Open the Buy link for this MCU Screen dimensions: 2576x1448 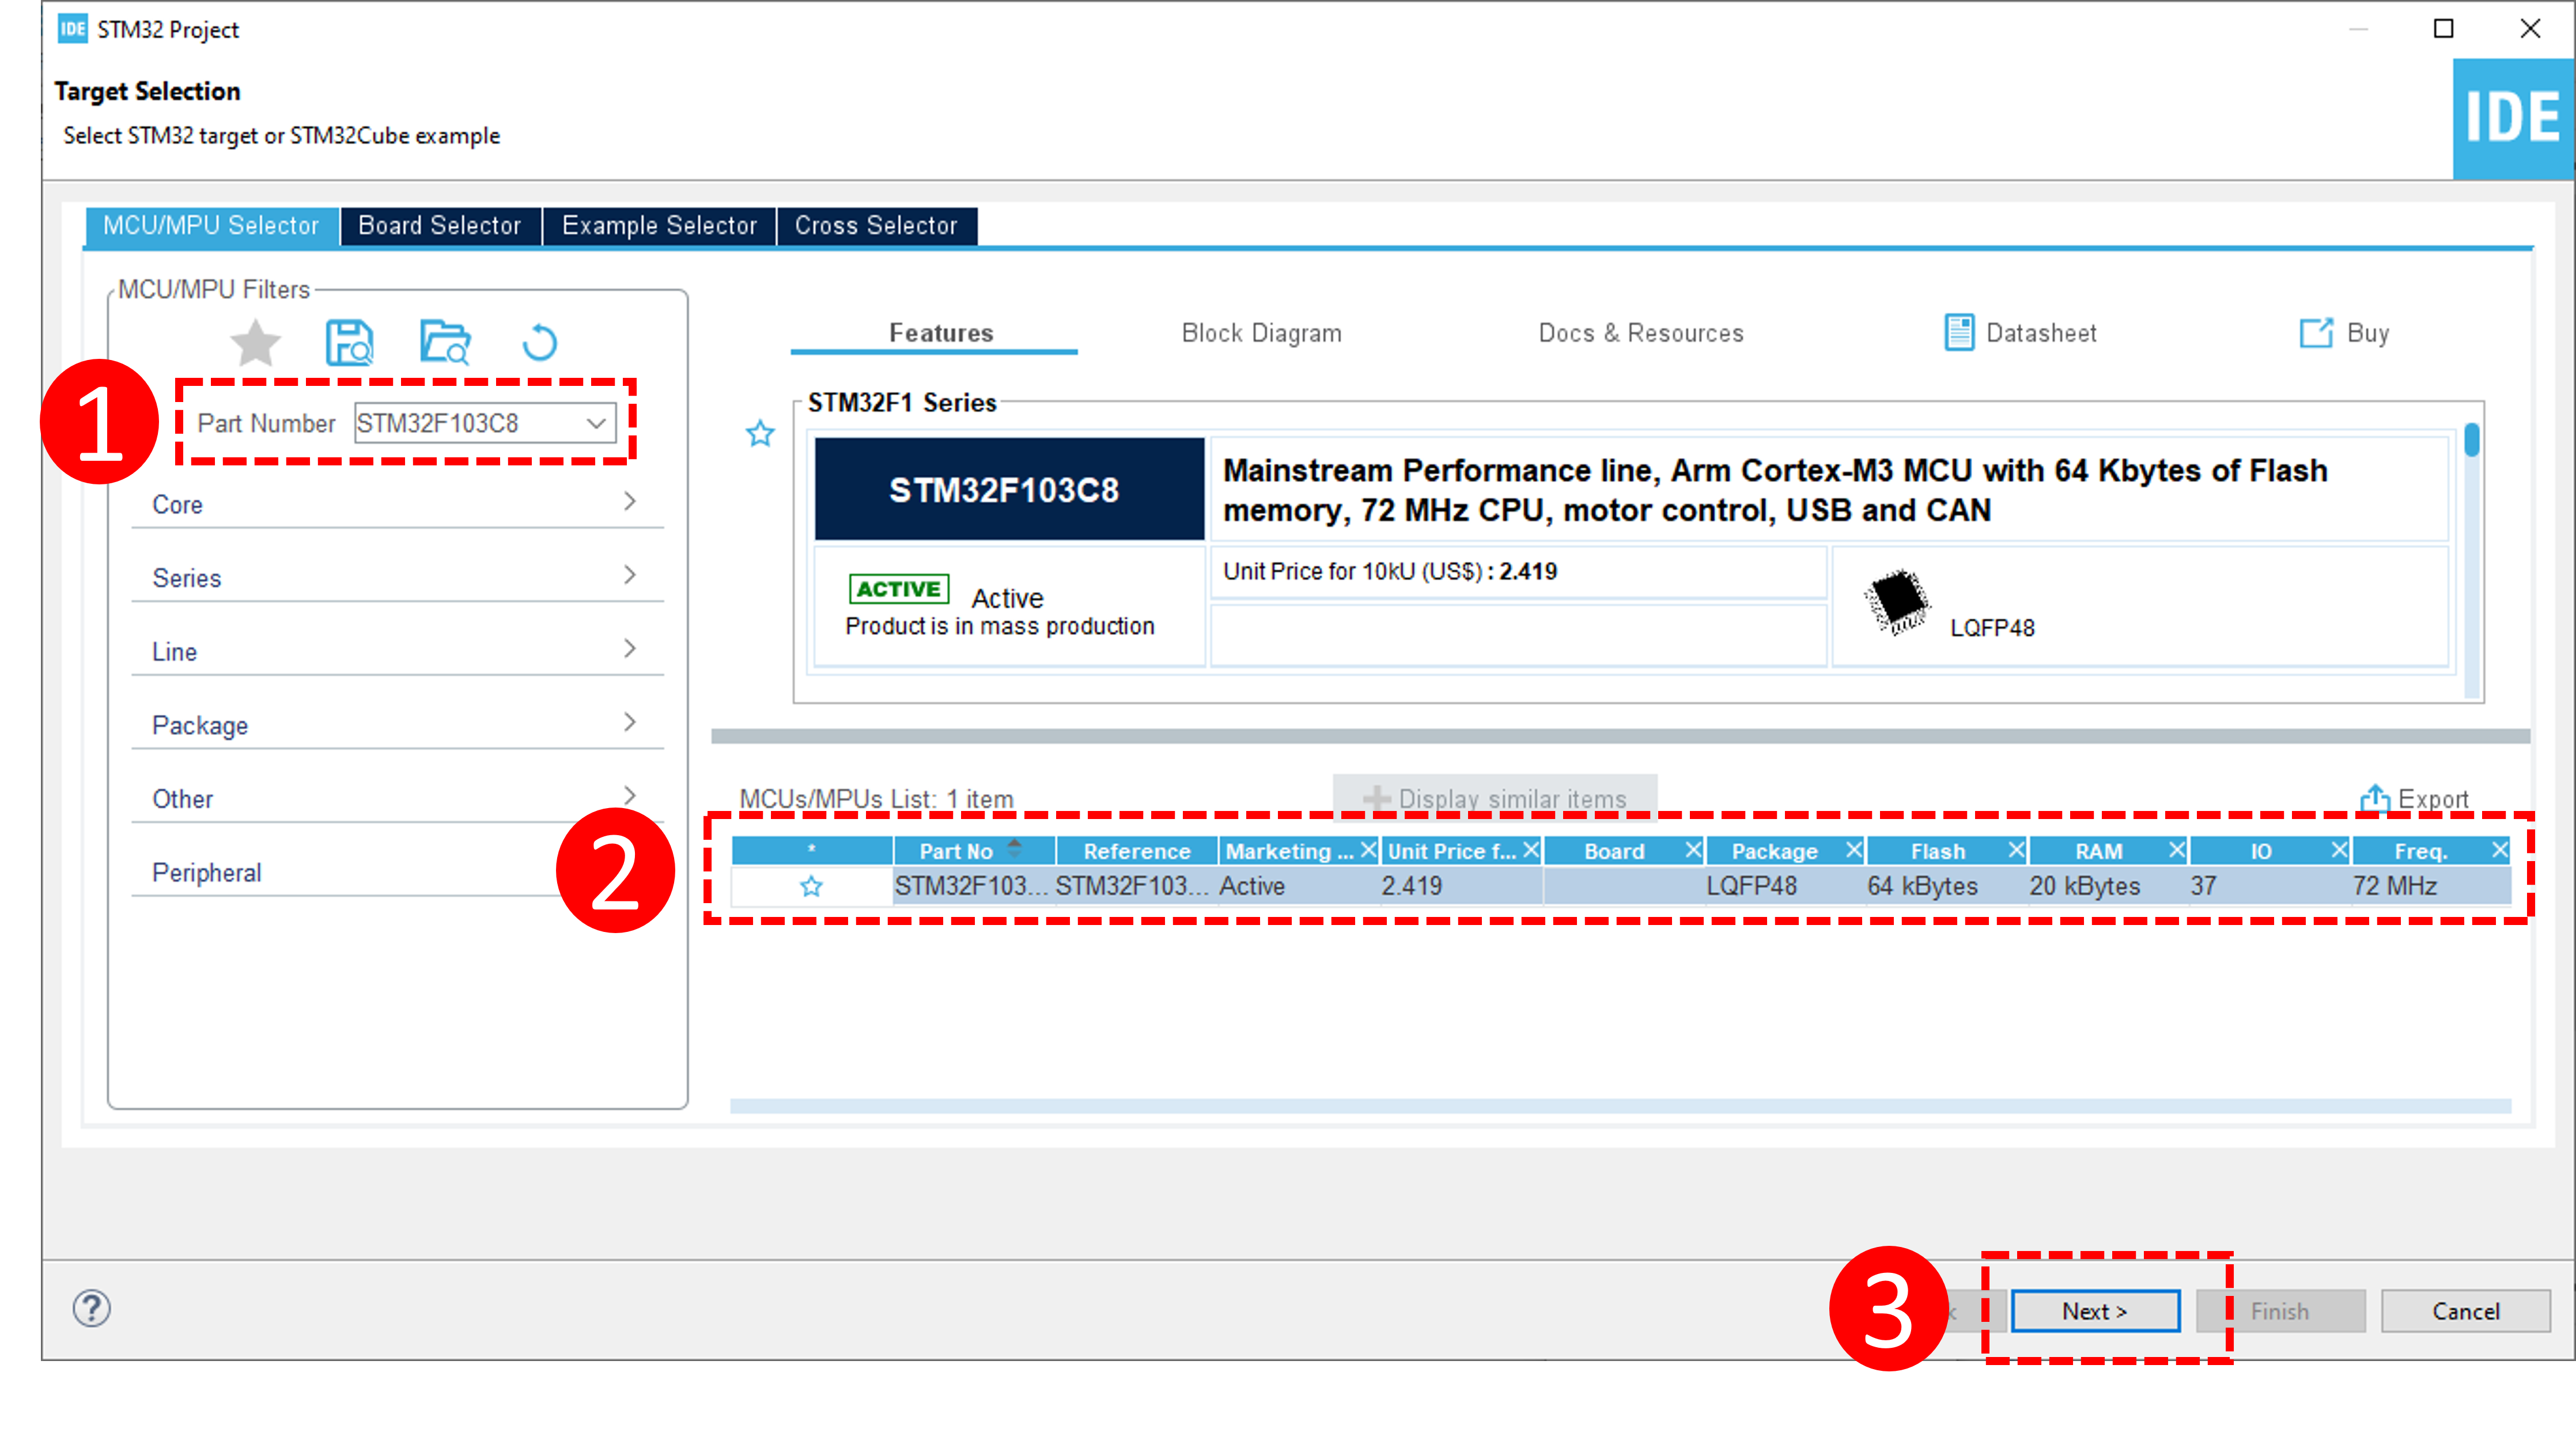(x=2344, y=333)
